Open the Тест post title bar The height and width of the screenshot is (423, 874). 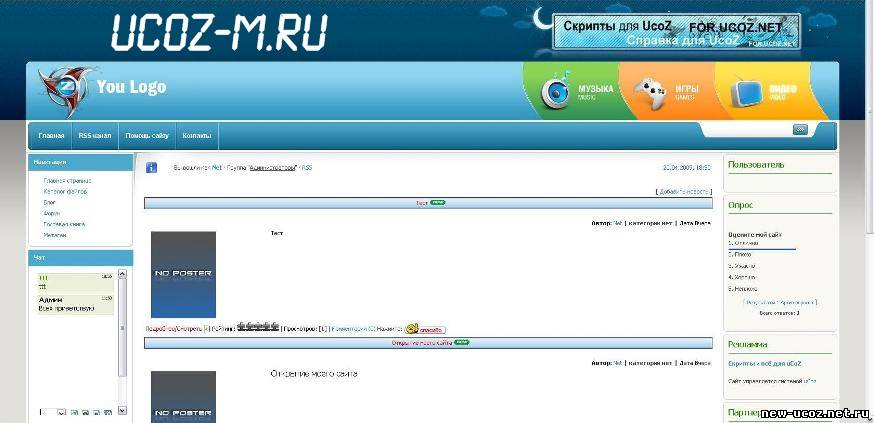click(x=428, y=203)
